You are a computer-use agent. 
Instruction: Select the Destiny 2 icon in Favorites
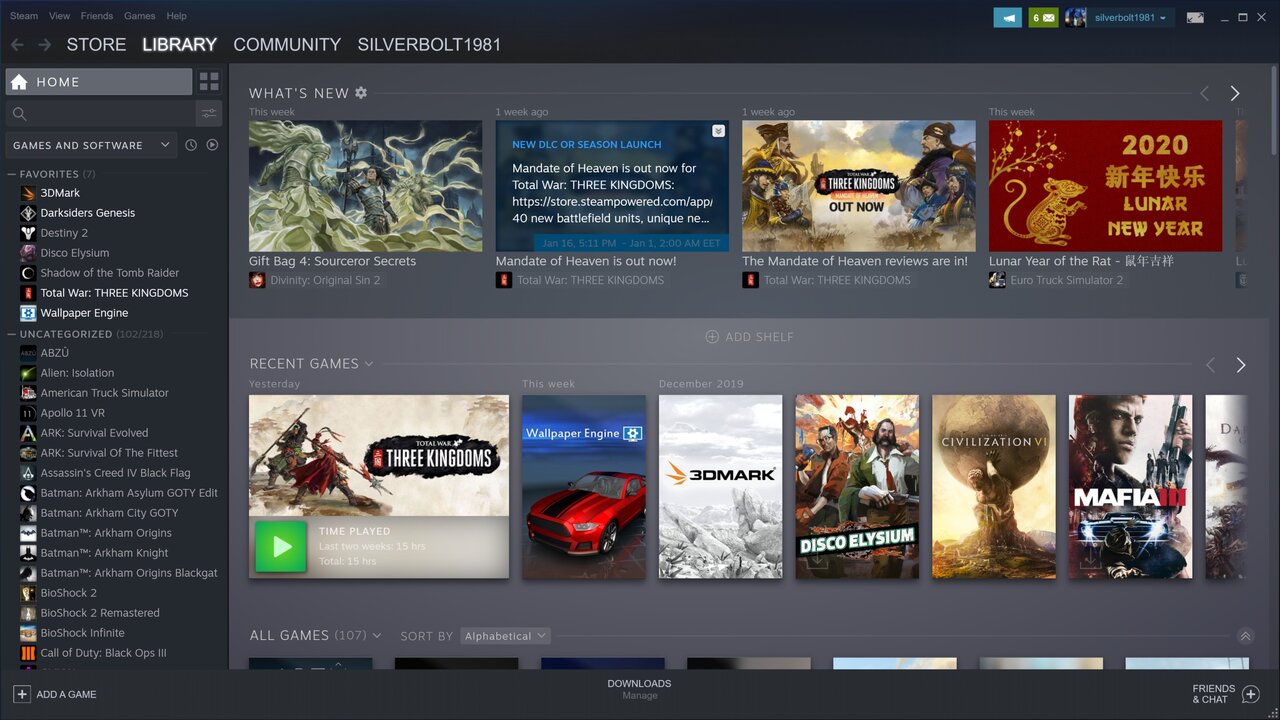[28, 233]
